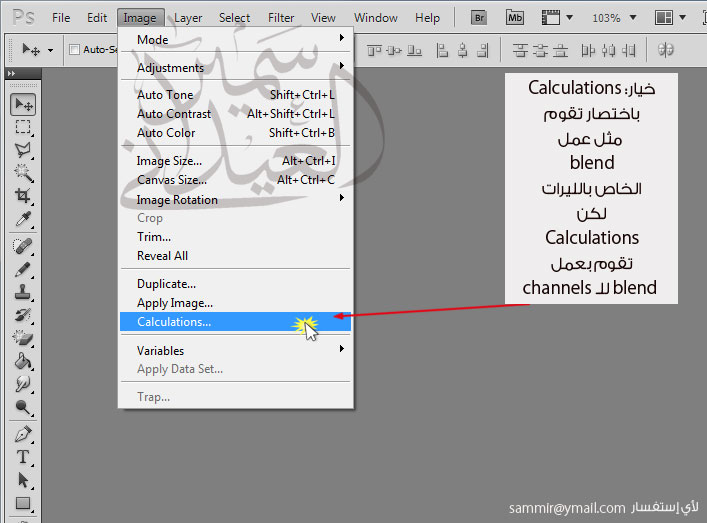This screenshot has width=707, height=523.
Task: Select the Path Selection tool
Action: [x=23, y=480]
